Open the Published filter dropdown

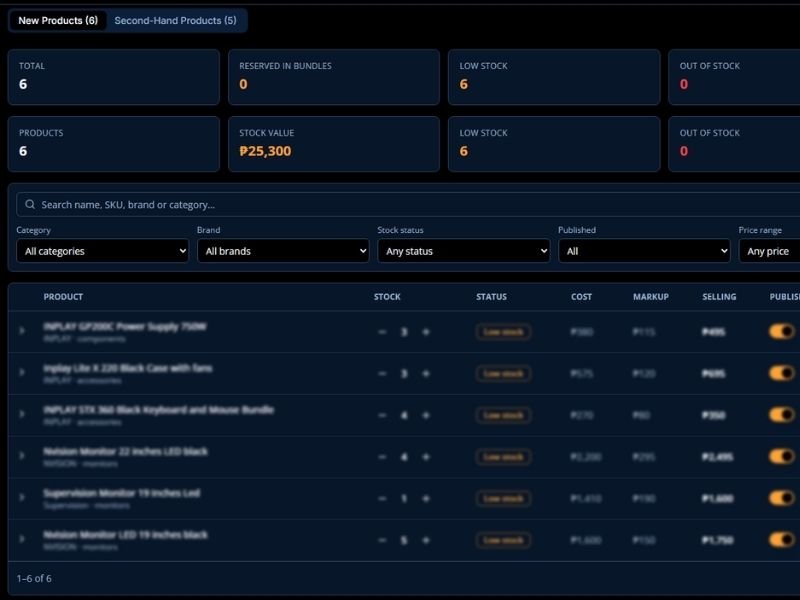pyautogui.click(x=644, y=251)
